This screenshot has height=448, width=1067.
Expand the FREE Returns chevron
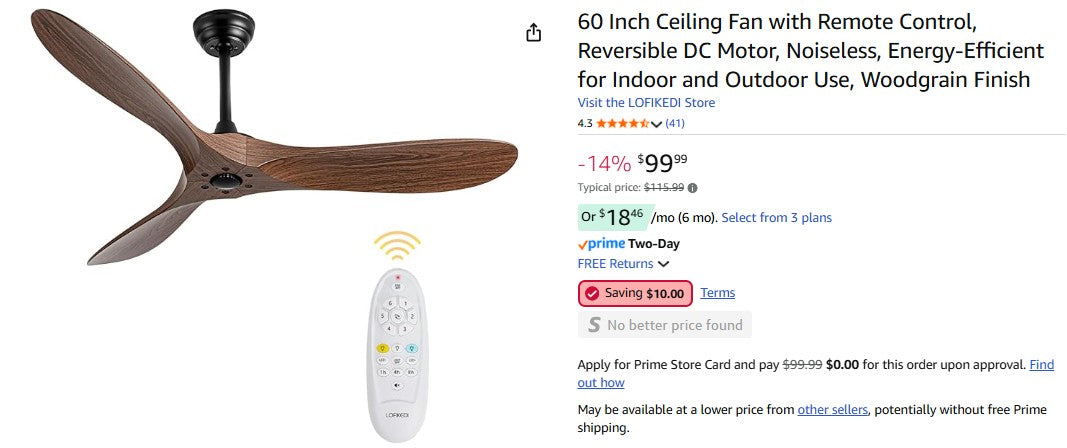click(x=663, y=264)
